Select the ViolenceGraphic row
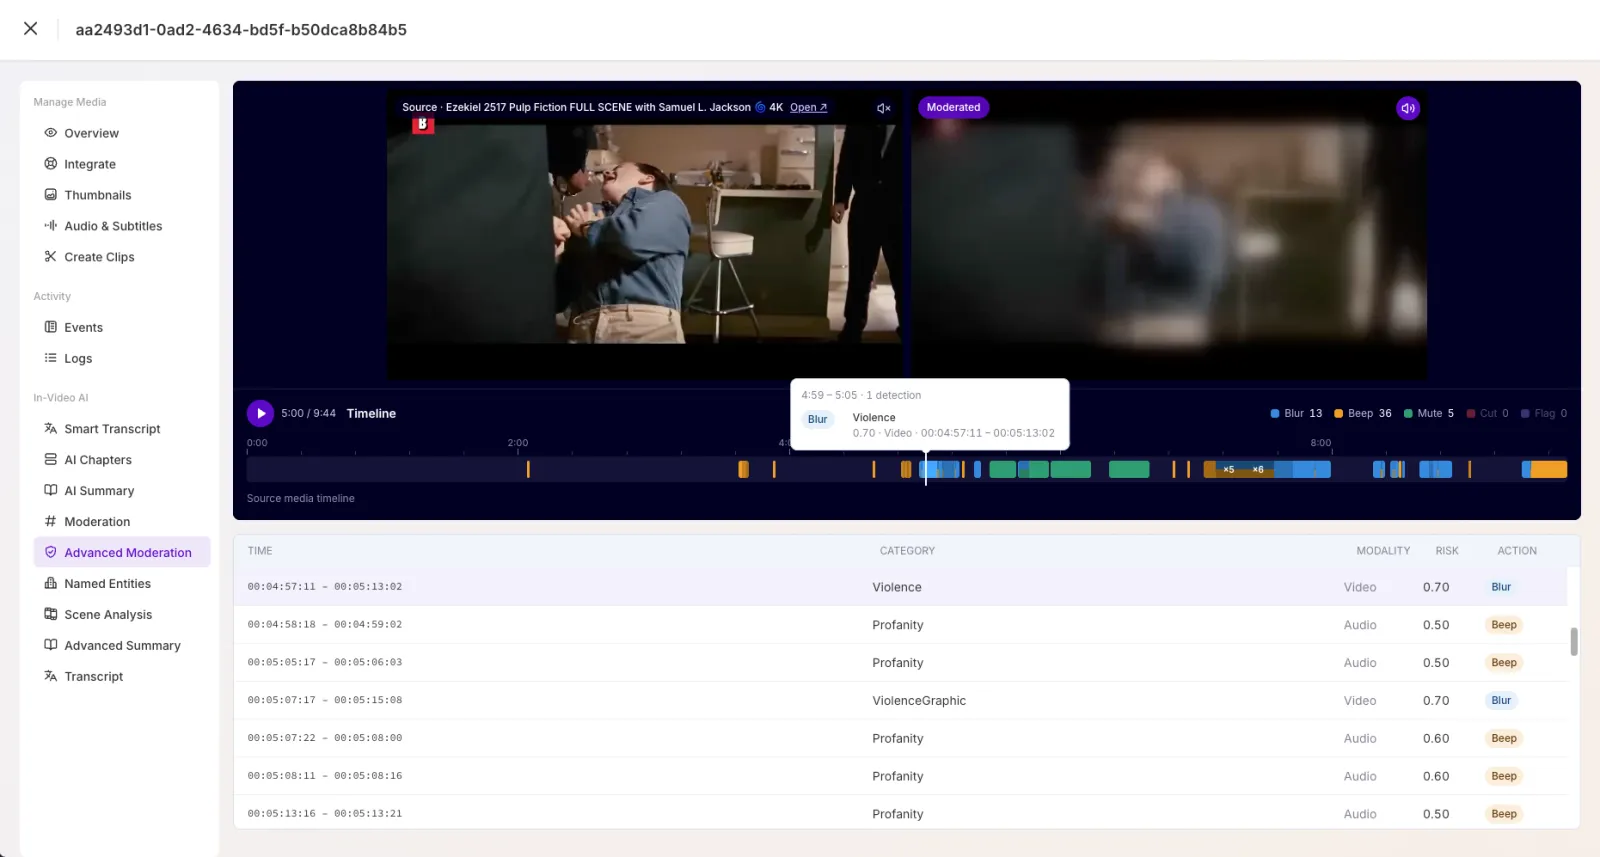The width and height of the screenshot is (1600, 857). click(900, 701)
